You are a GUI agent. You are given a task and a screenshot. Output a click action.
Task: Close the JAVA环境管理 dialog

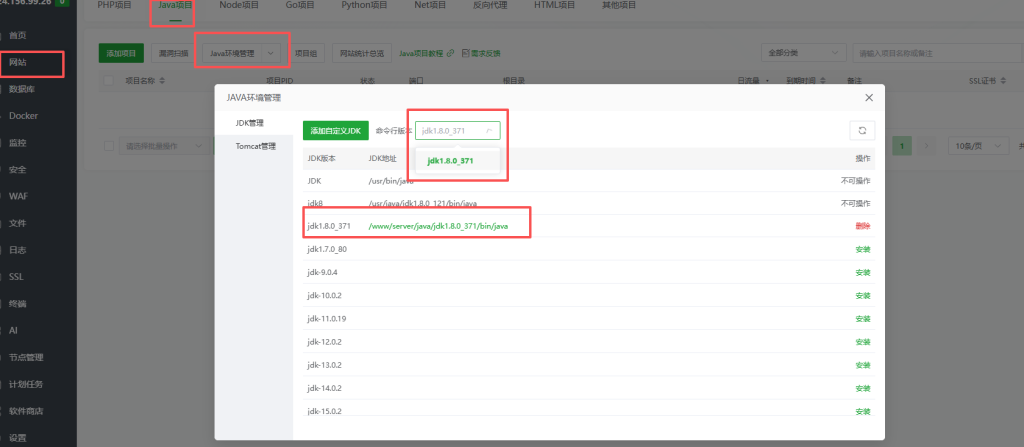(x=869, y=97)
